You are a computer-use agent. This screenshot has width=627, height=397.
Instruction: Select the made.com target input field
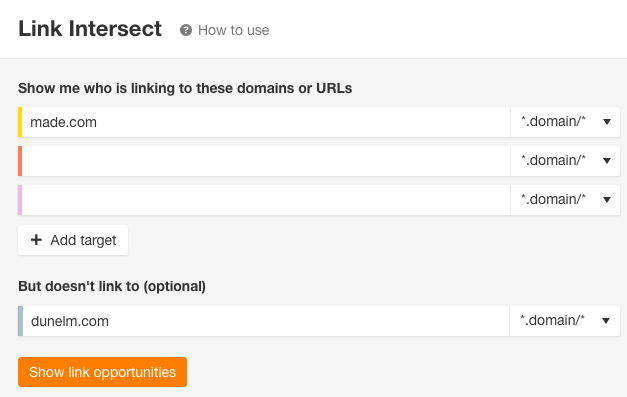(266, 122)
